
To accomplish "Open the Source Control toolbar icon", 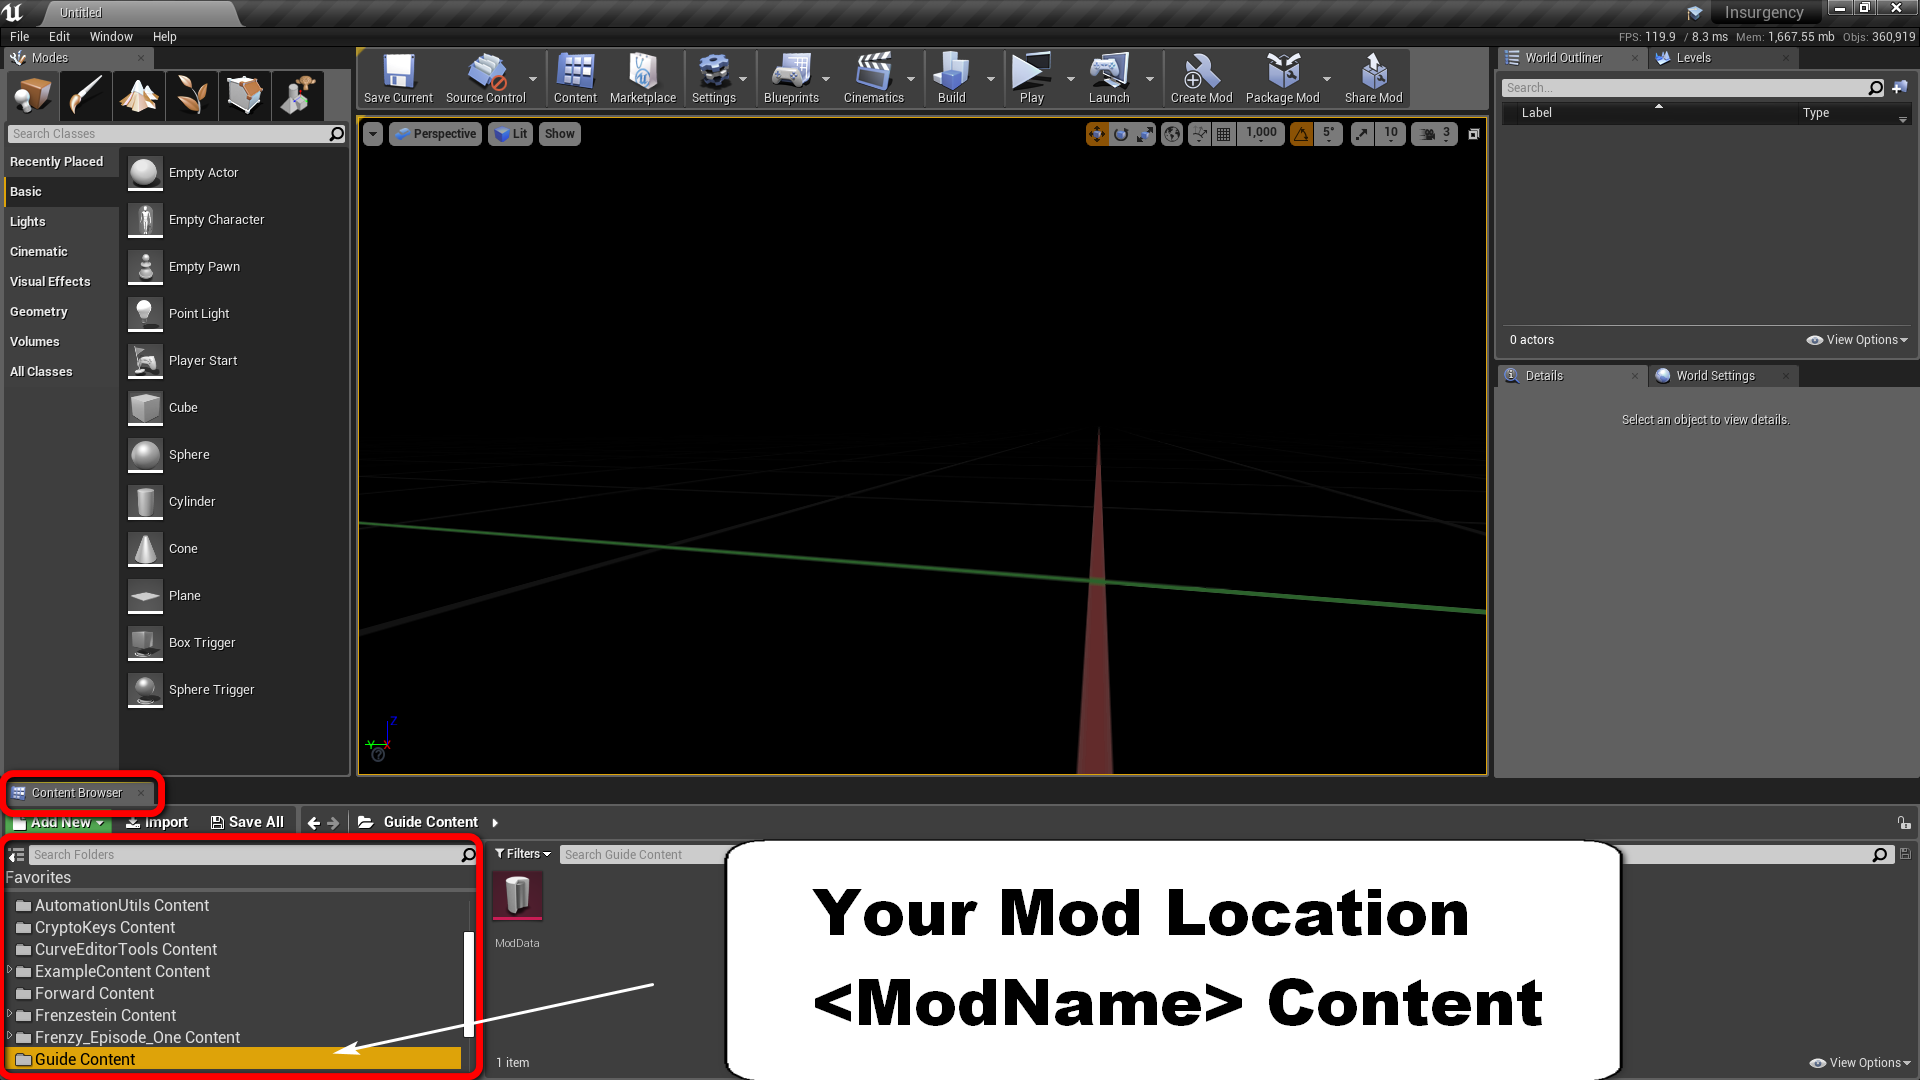I will (x=485, y=78).
